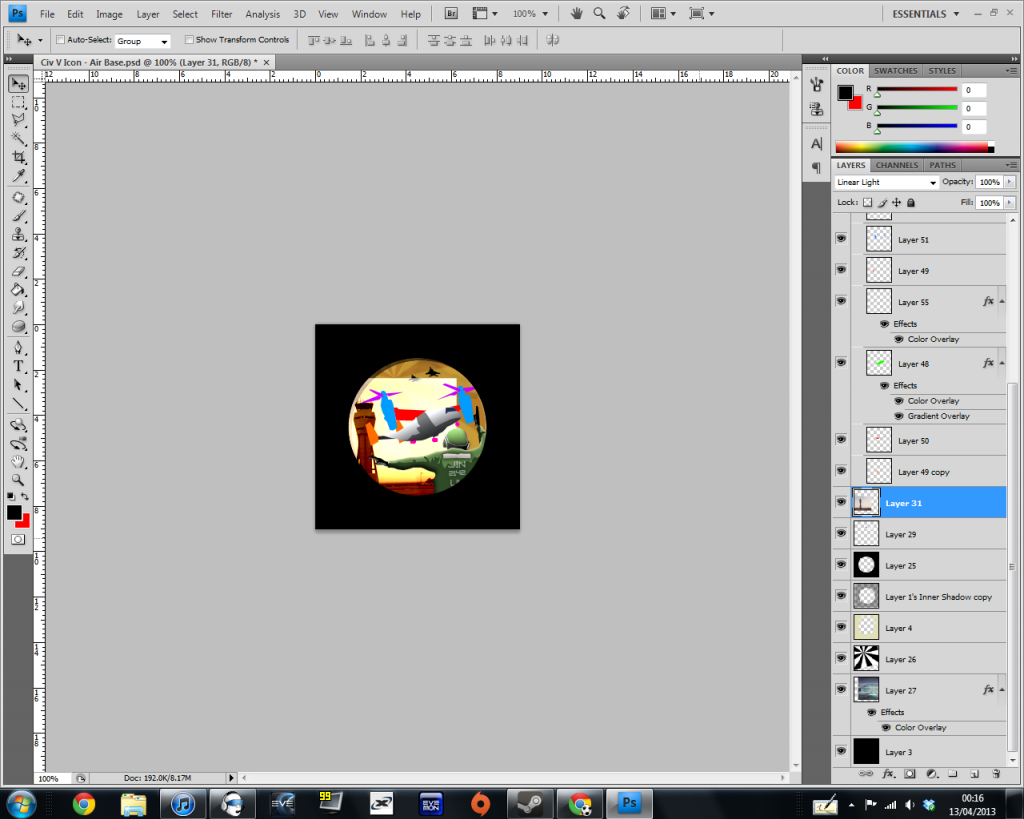The width and height of the screenshot is (1024, 819).
Task: Toggle Gradient Overlay effect visibility
Action: (x=899, y=416)
